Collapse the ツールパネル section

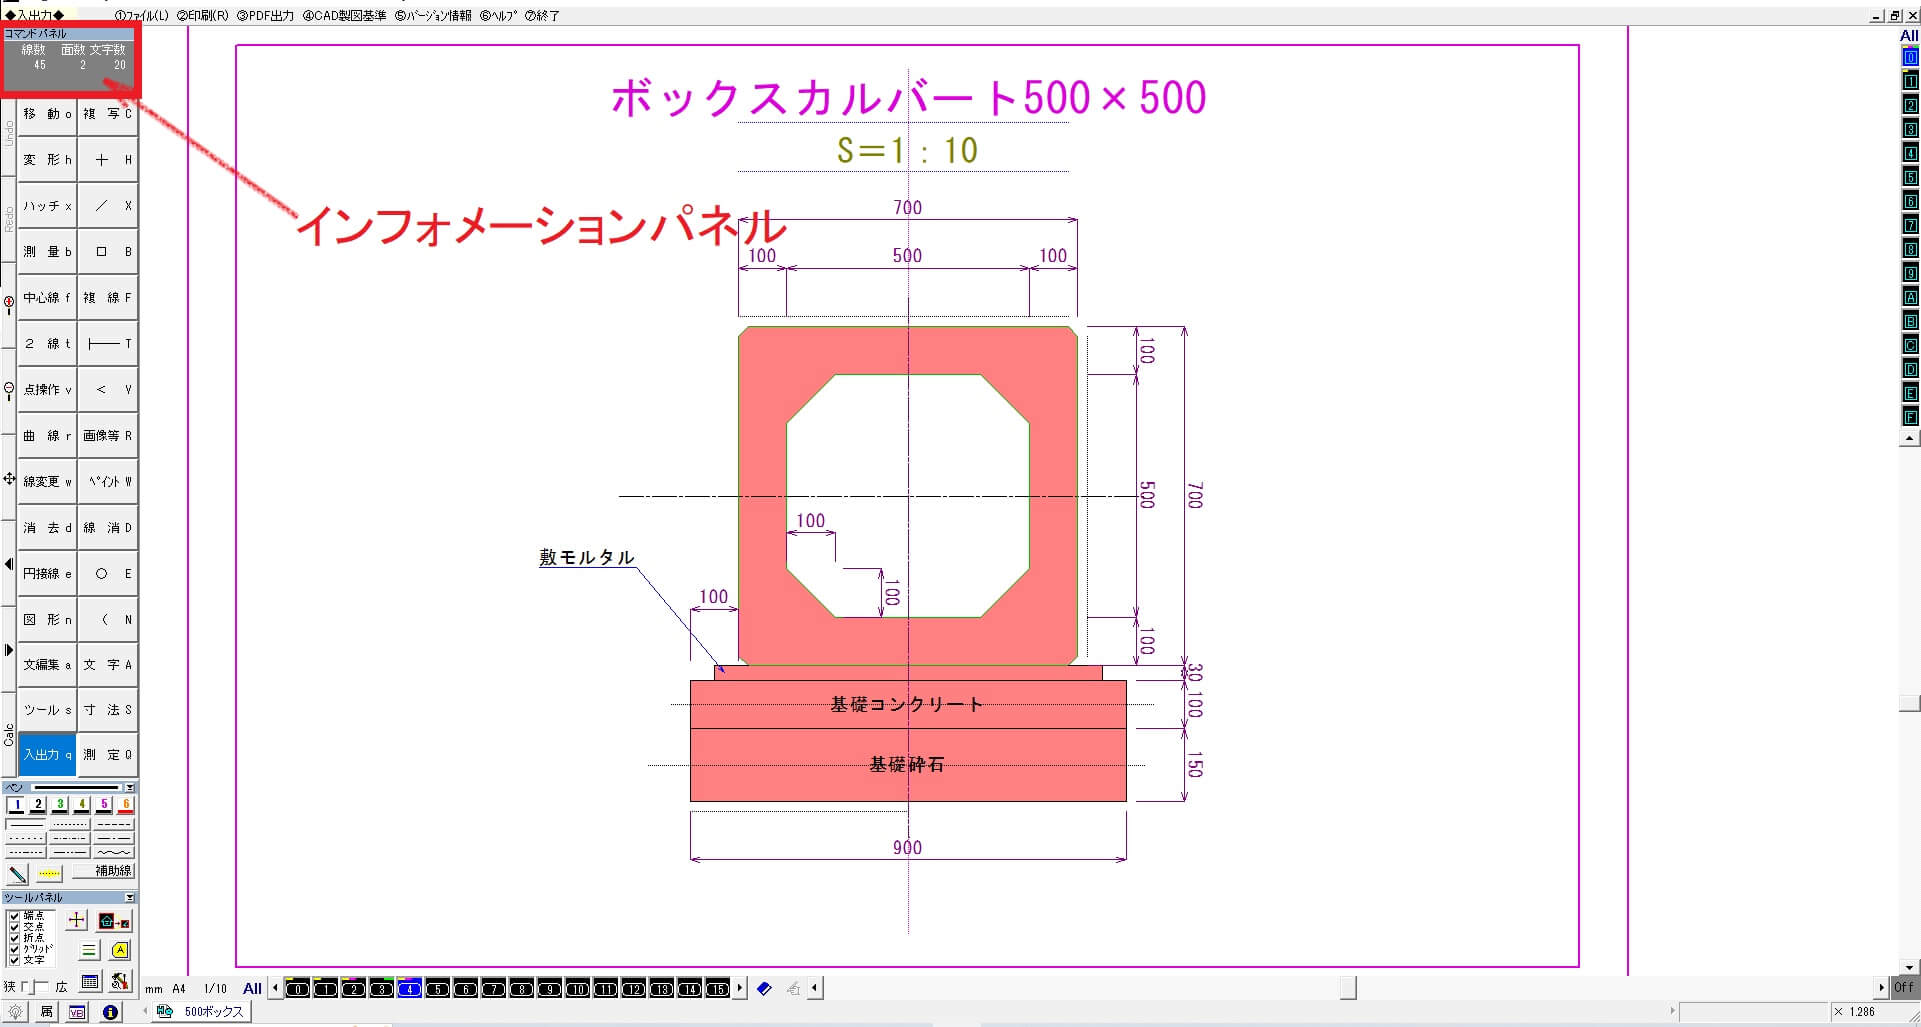point(130,897)
